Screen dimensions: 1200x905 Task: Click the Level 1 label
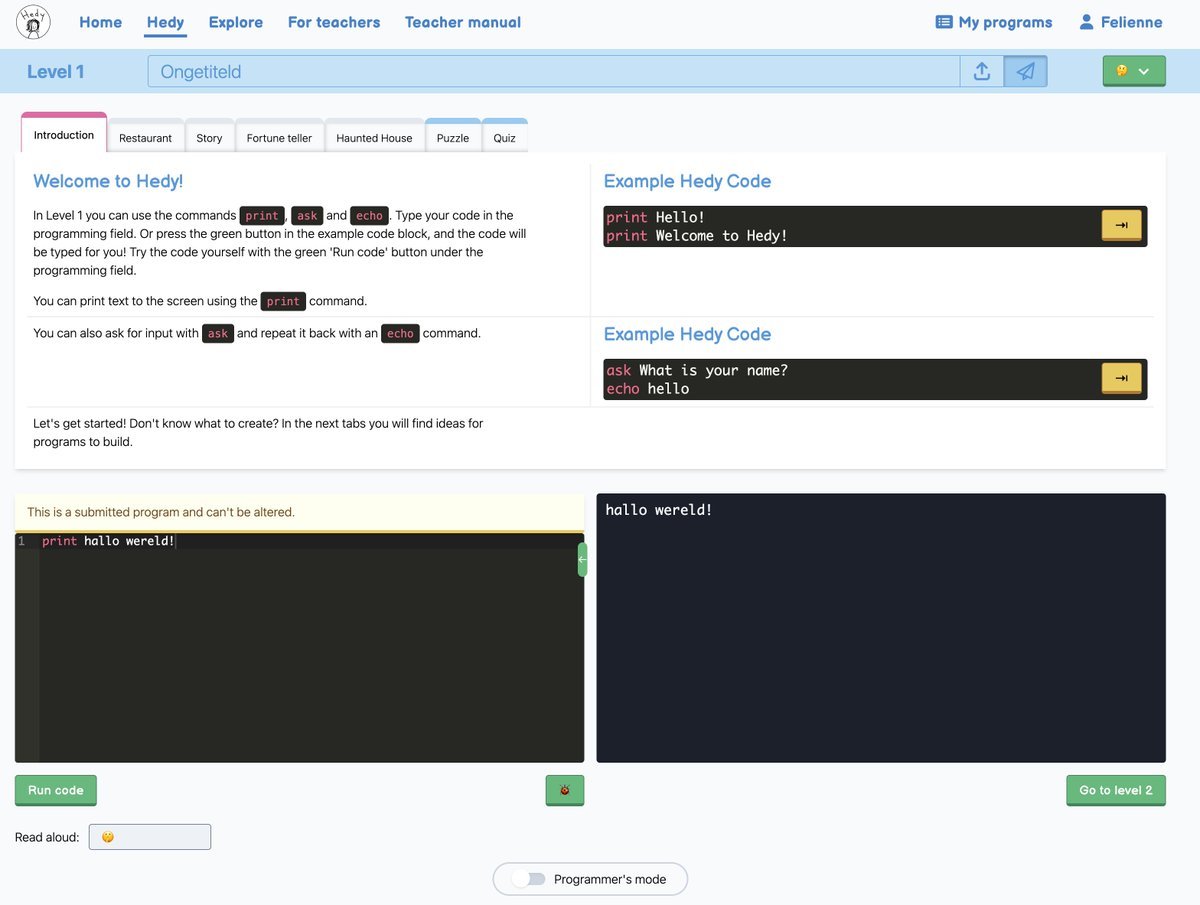pyautogui.click(x=56, y=72)
